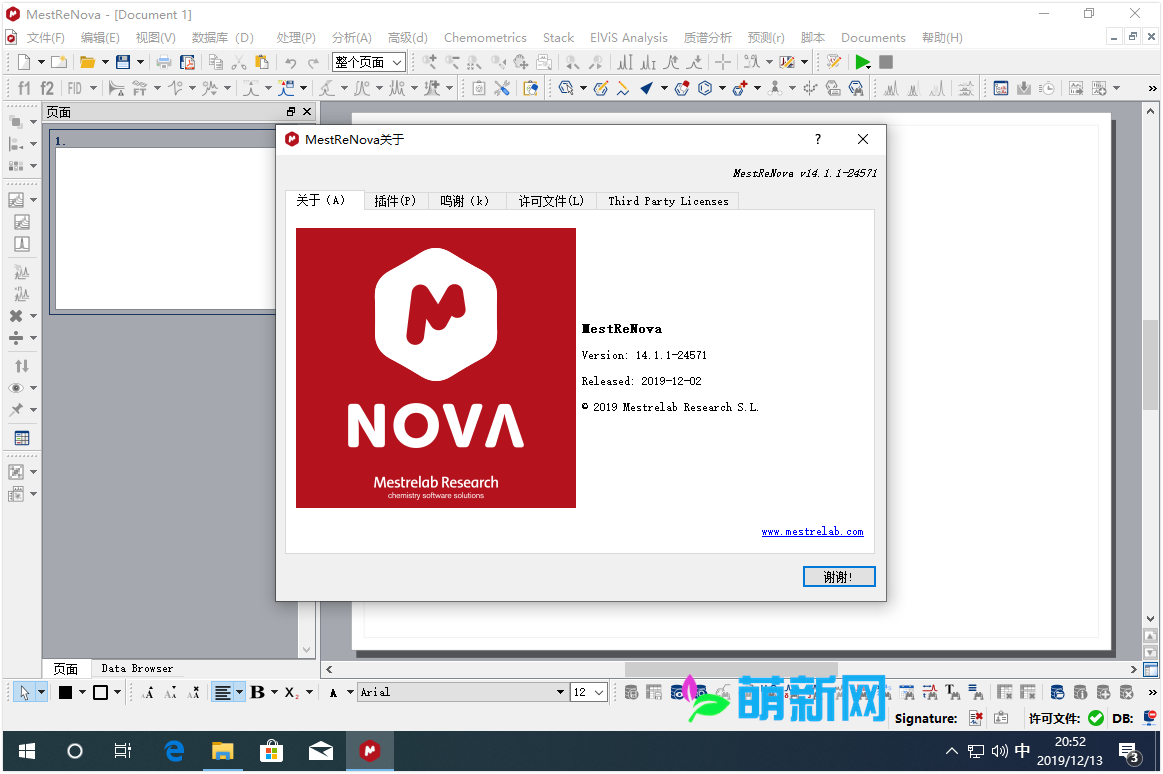Switch to the 插件(P) tab in About dialog
This screenshot has width=1163, height=774.
click(x=395, y=201)
